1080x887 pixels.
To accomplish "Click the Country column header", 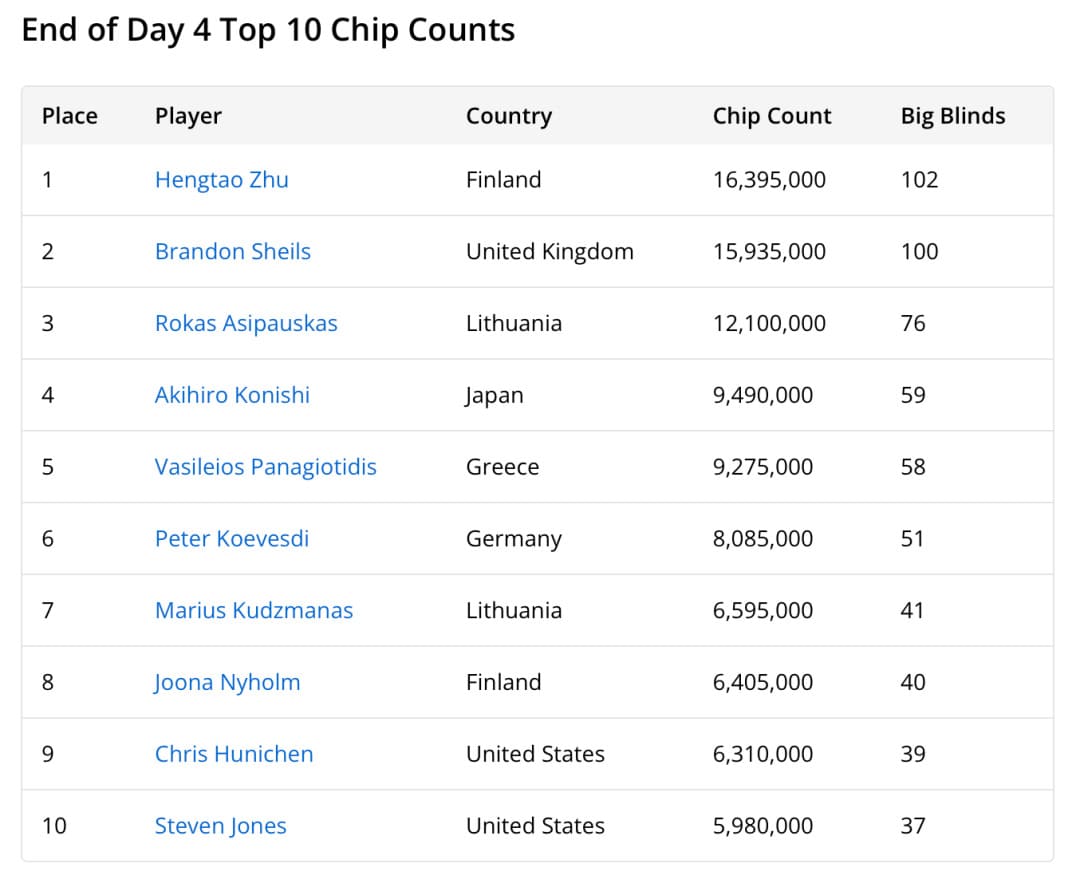I will (x=508, y=116).
